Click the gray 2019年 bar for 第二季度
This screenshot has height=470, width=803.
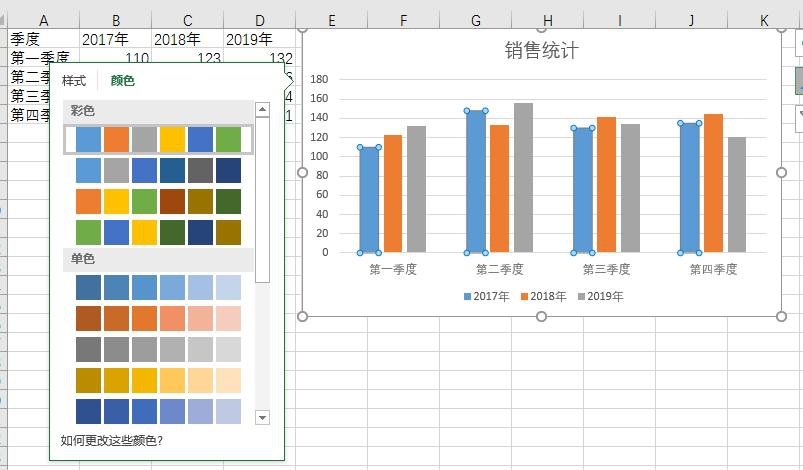point(523,178)
